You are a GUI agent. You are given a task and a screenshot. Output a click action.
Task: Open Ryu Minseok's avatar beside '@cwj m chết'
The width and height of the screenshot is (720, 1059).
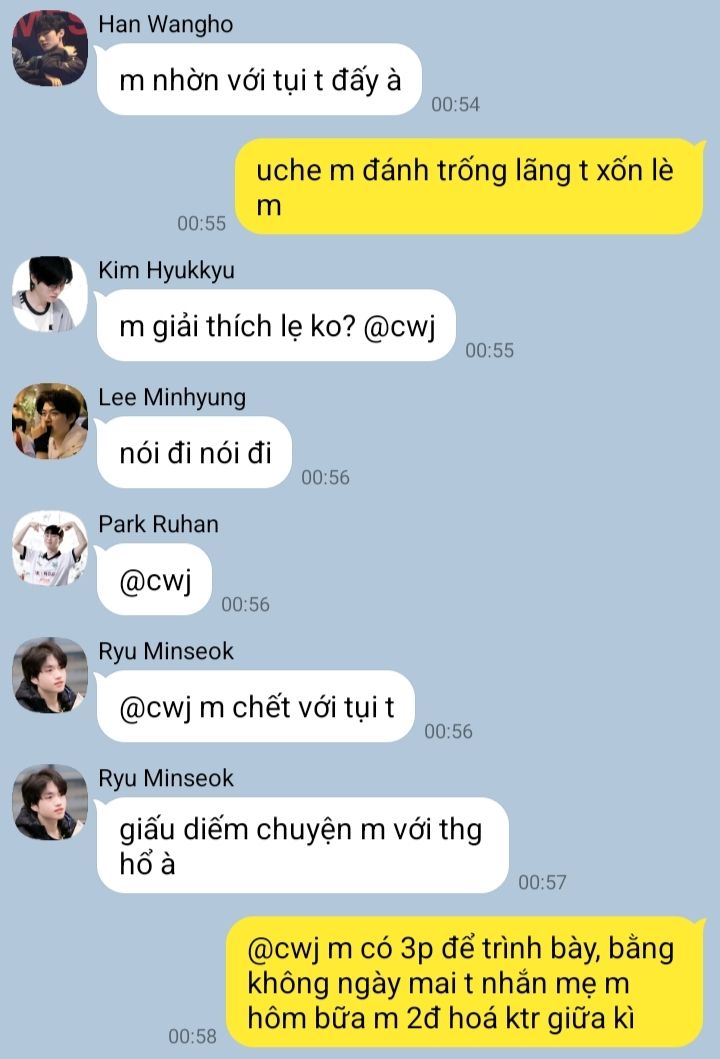click(x=50, y=675)
